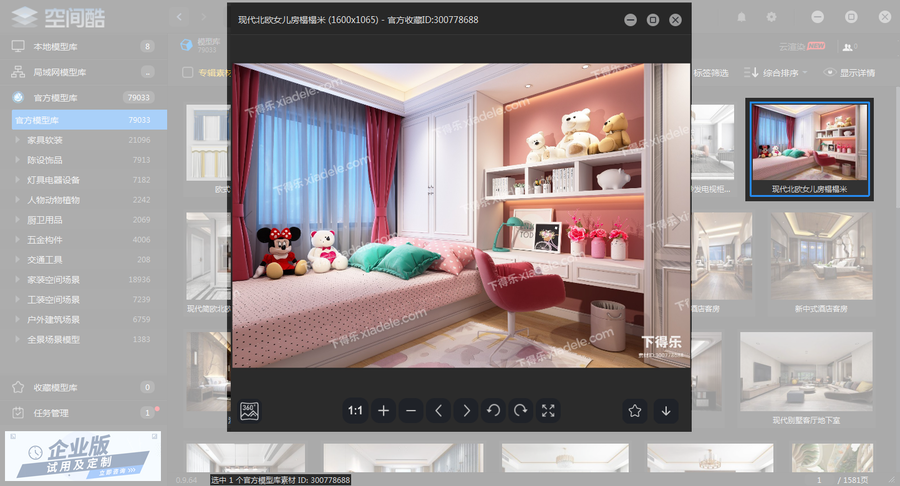Open the 云渲染 NEW link
The image size is (900, 486).
click(x=802, y=46)
